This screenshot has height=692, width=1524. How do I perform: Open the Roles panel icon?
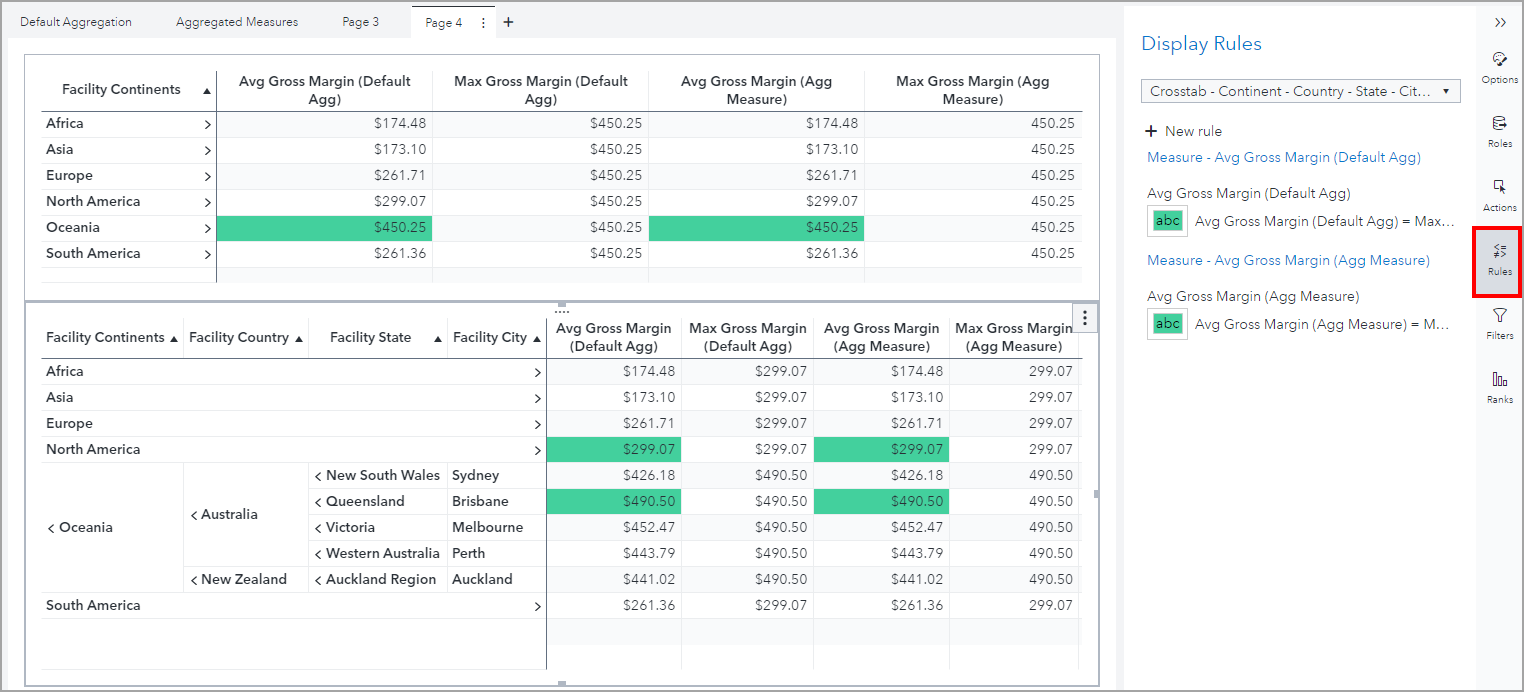point(1499,133)
